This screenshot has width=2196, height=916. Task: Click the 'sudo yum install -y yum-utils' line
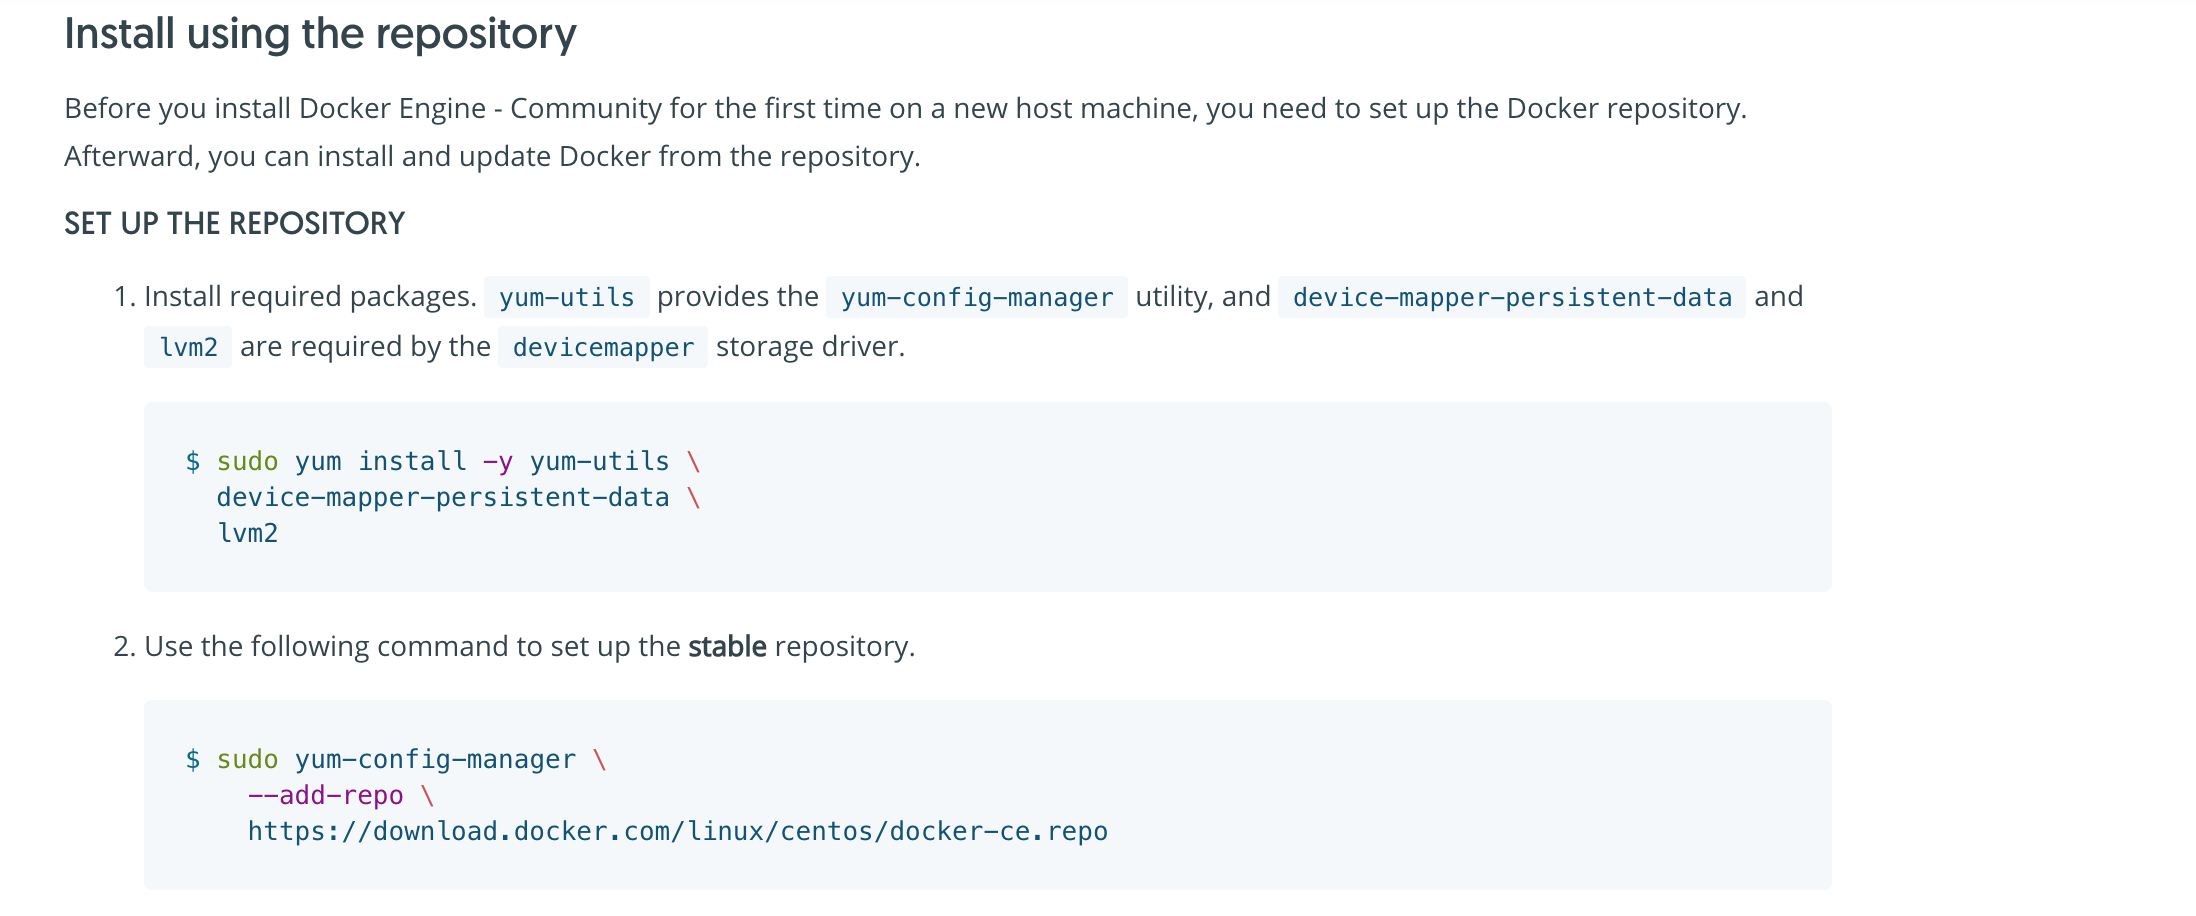tap(443, 461)
